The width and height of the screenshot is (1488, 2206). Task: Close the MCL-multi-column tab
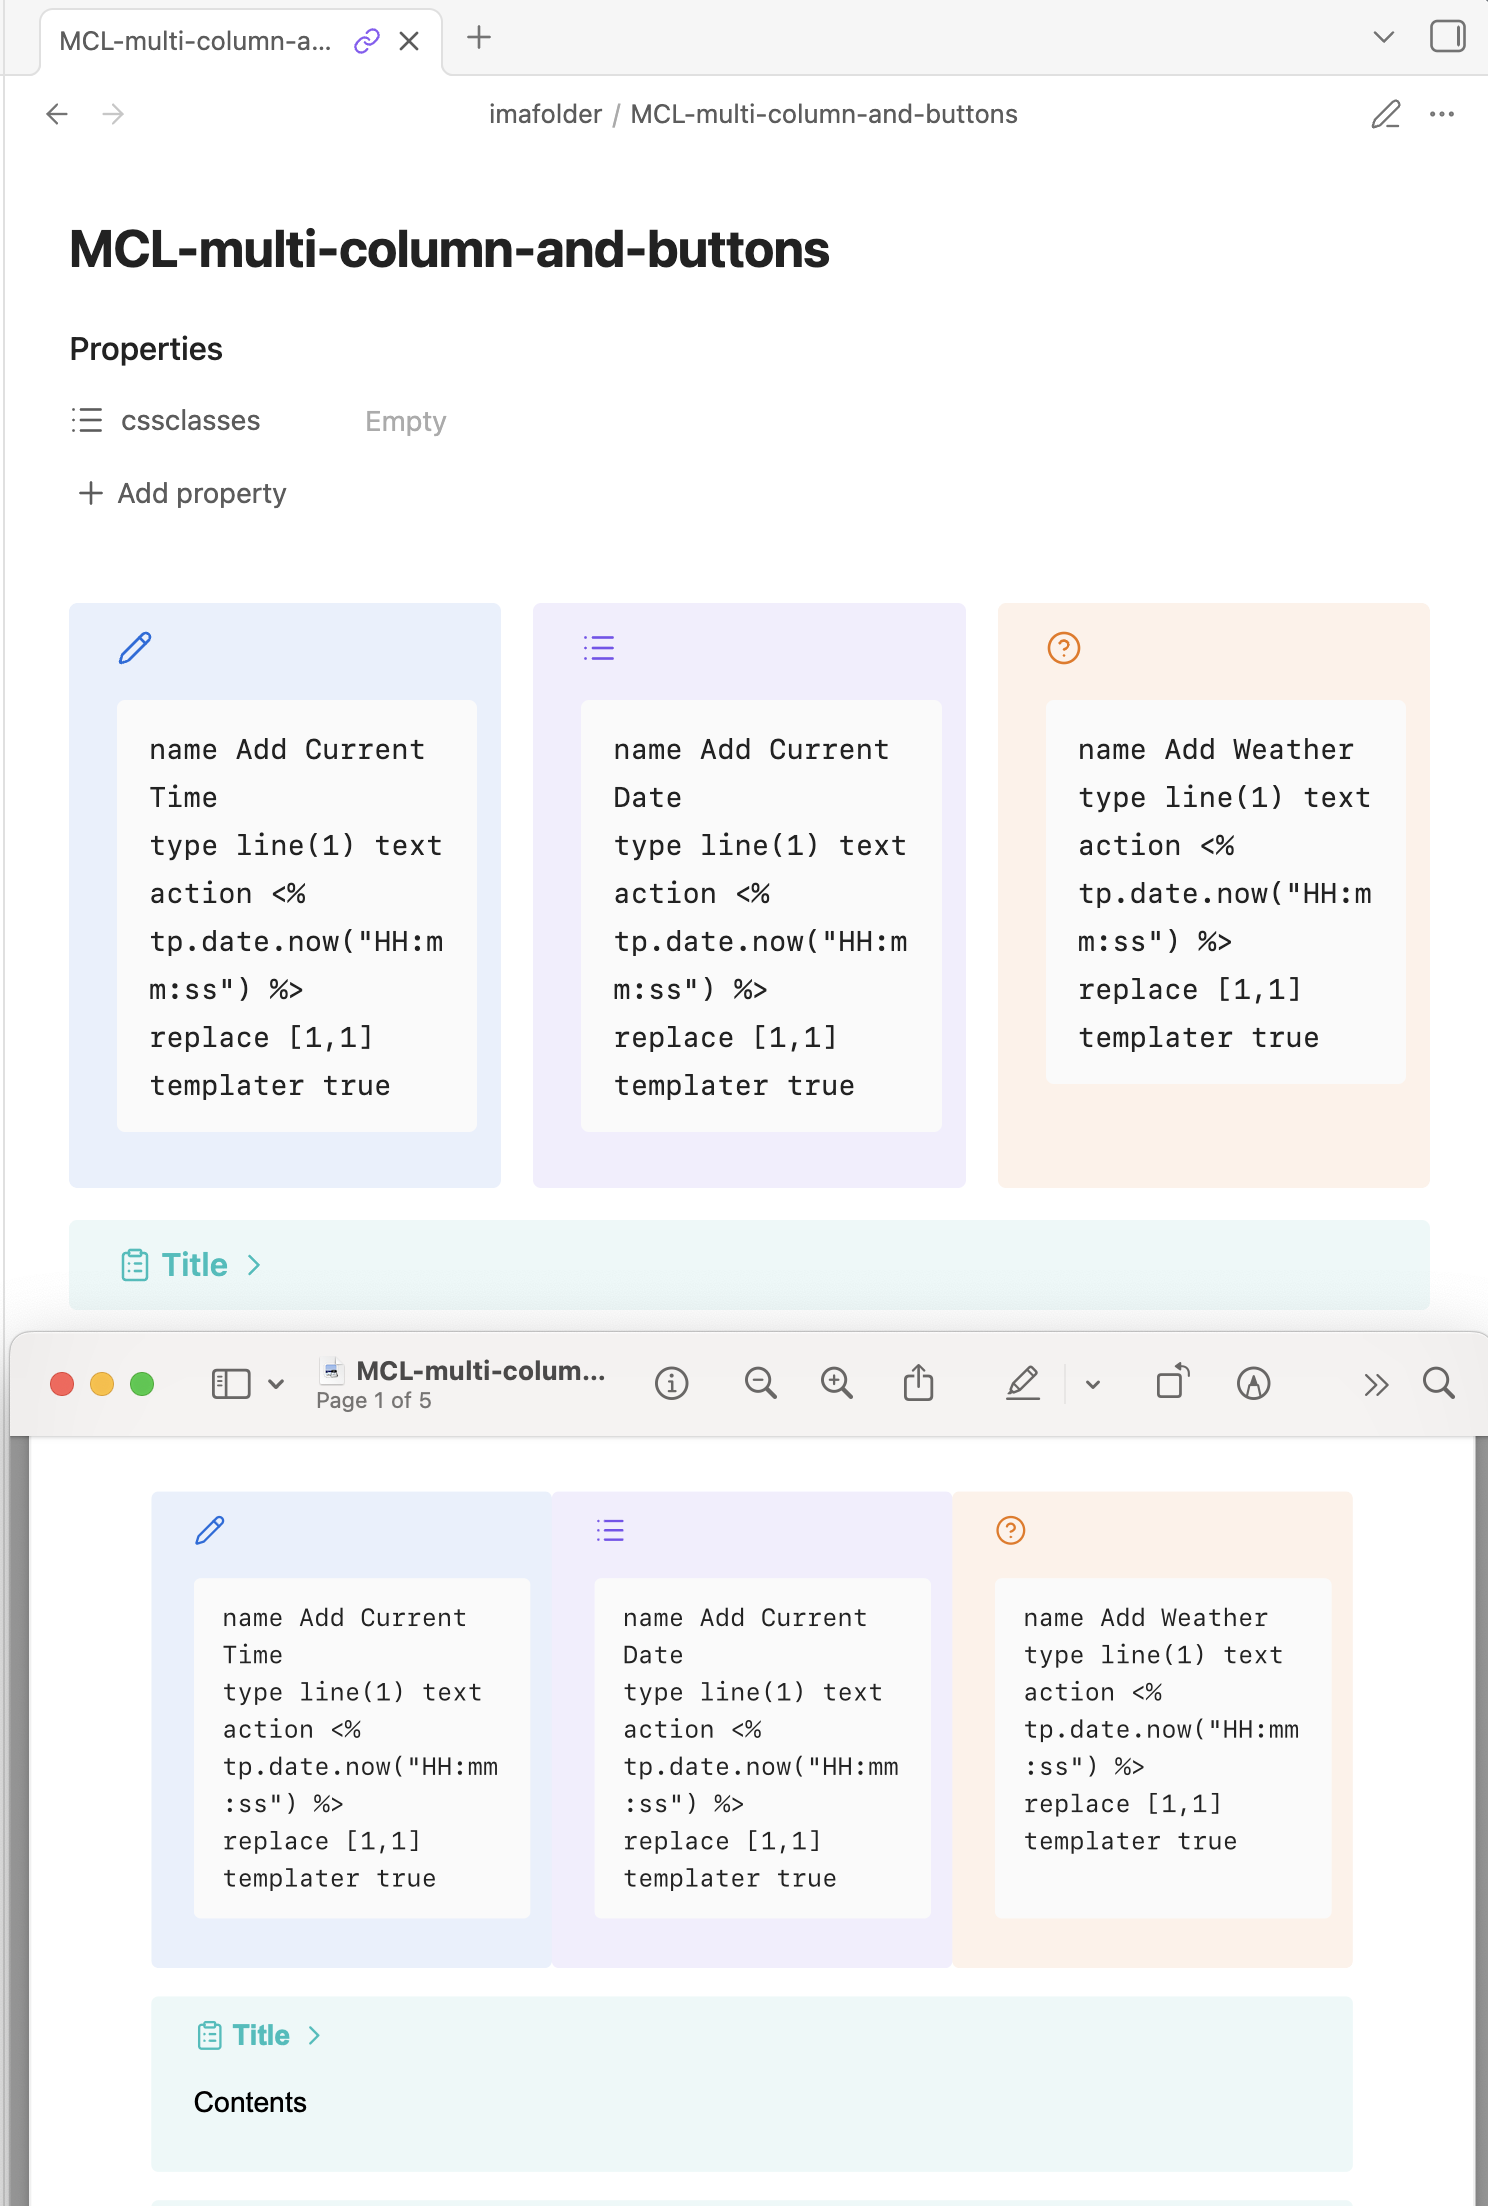point(408,41)
